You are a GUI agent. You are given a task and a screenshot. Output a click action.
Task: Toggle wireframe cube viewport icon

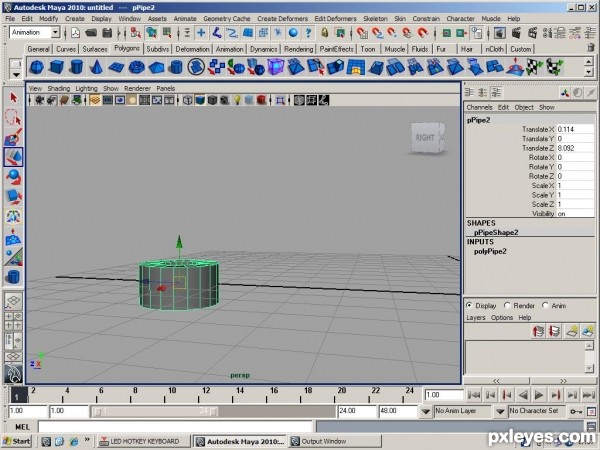click(188, 100)
